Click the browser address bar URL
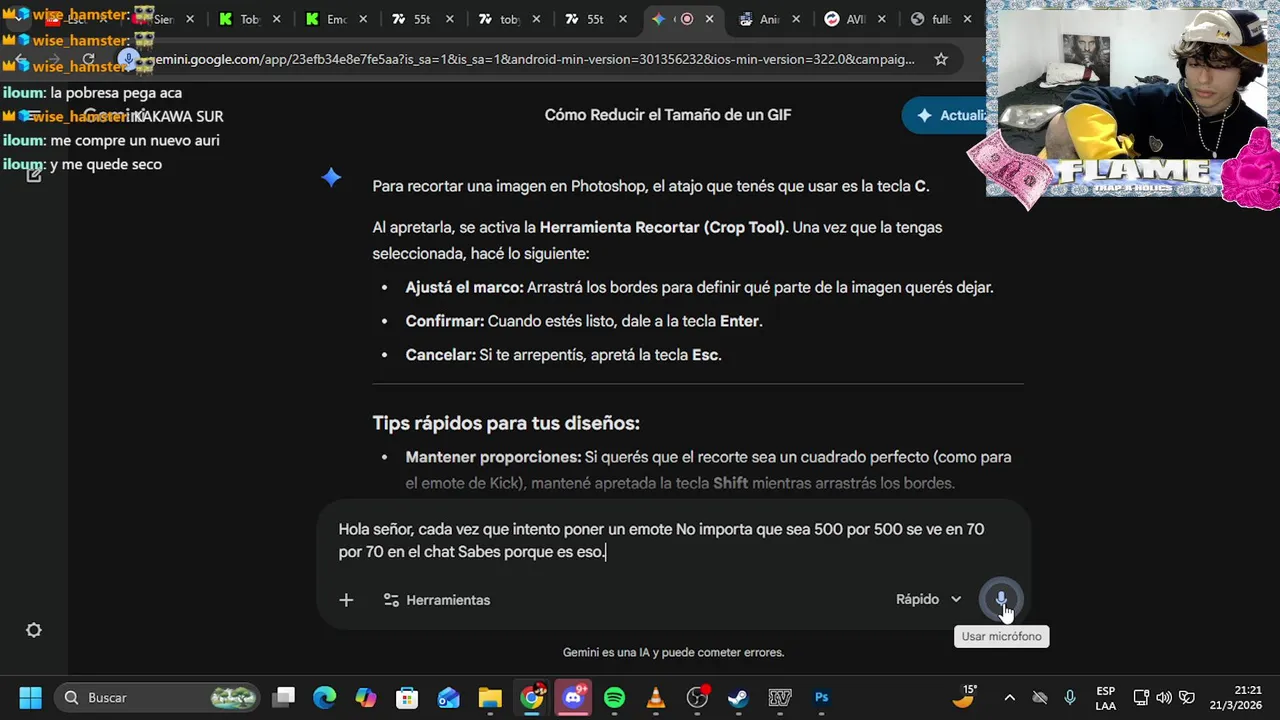Viewport: 1280px width, 720px height. [530, 59]
